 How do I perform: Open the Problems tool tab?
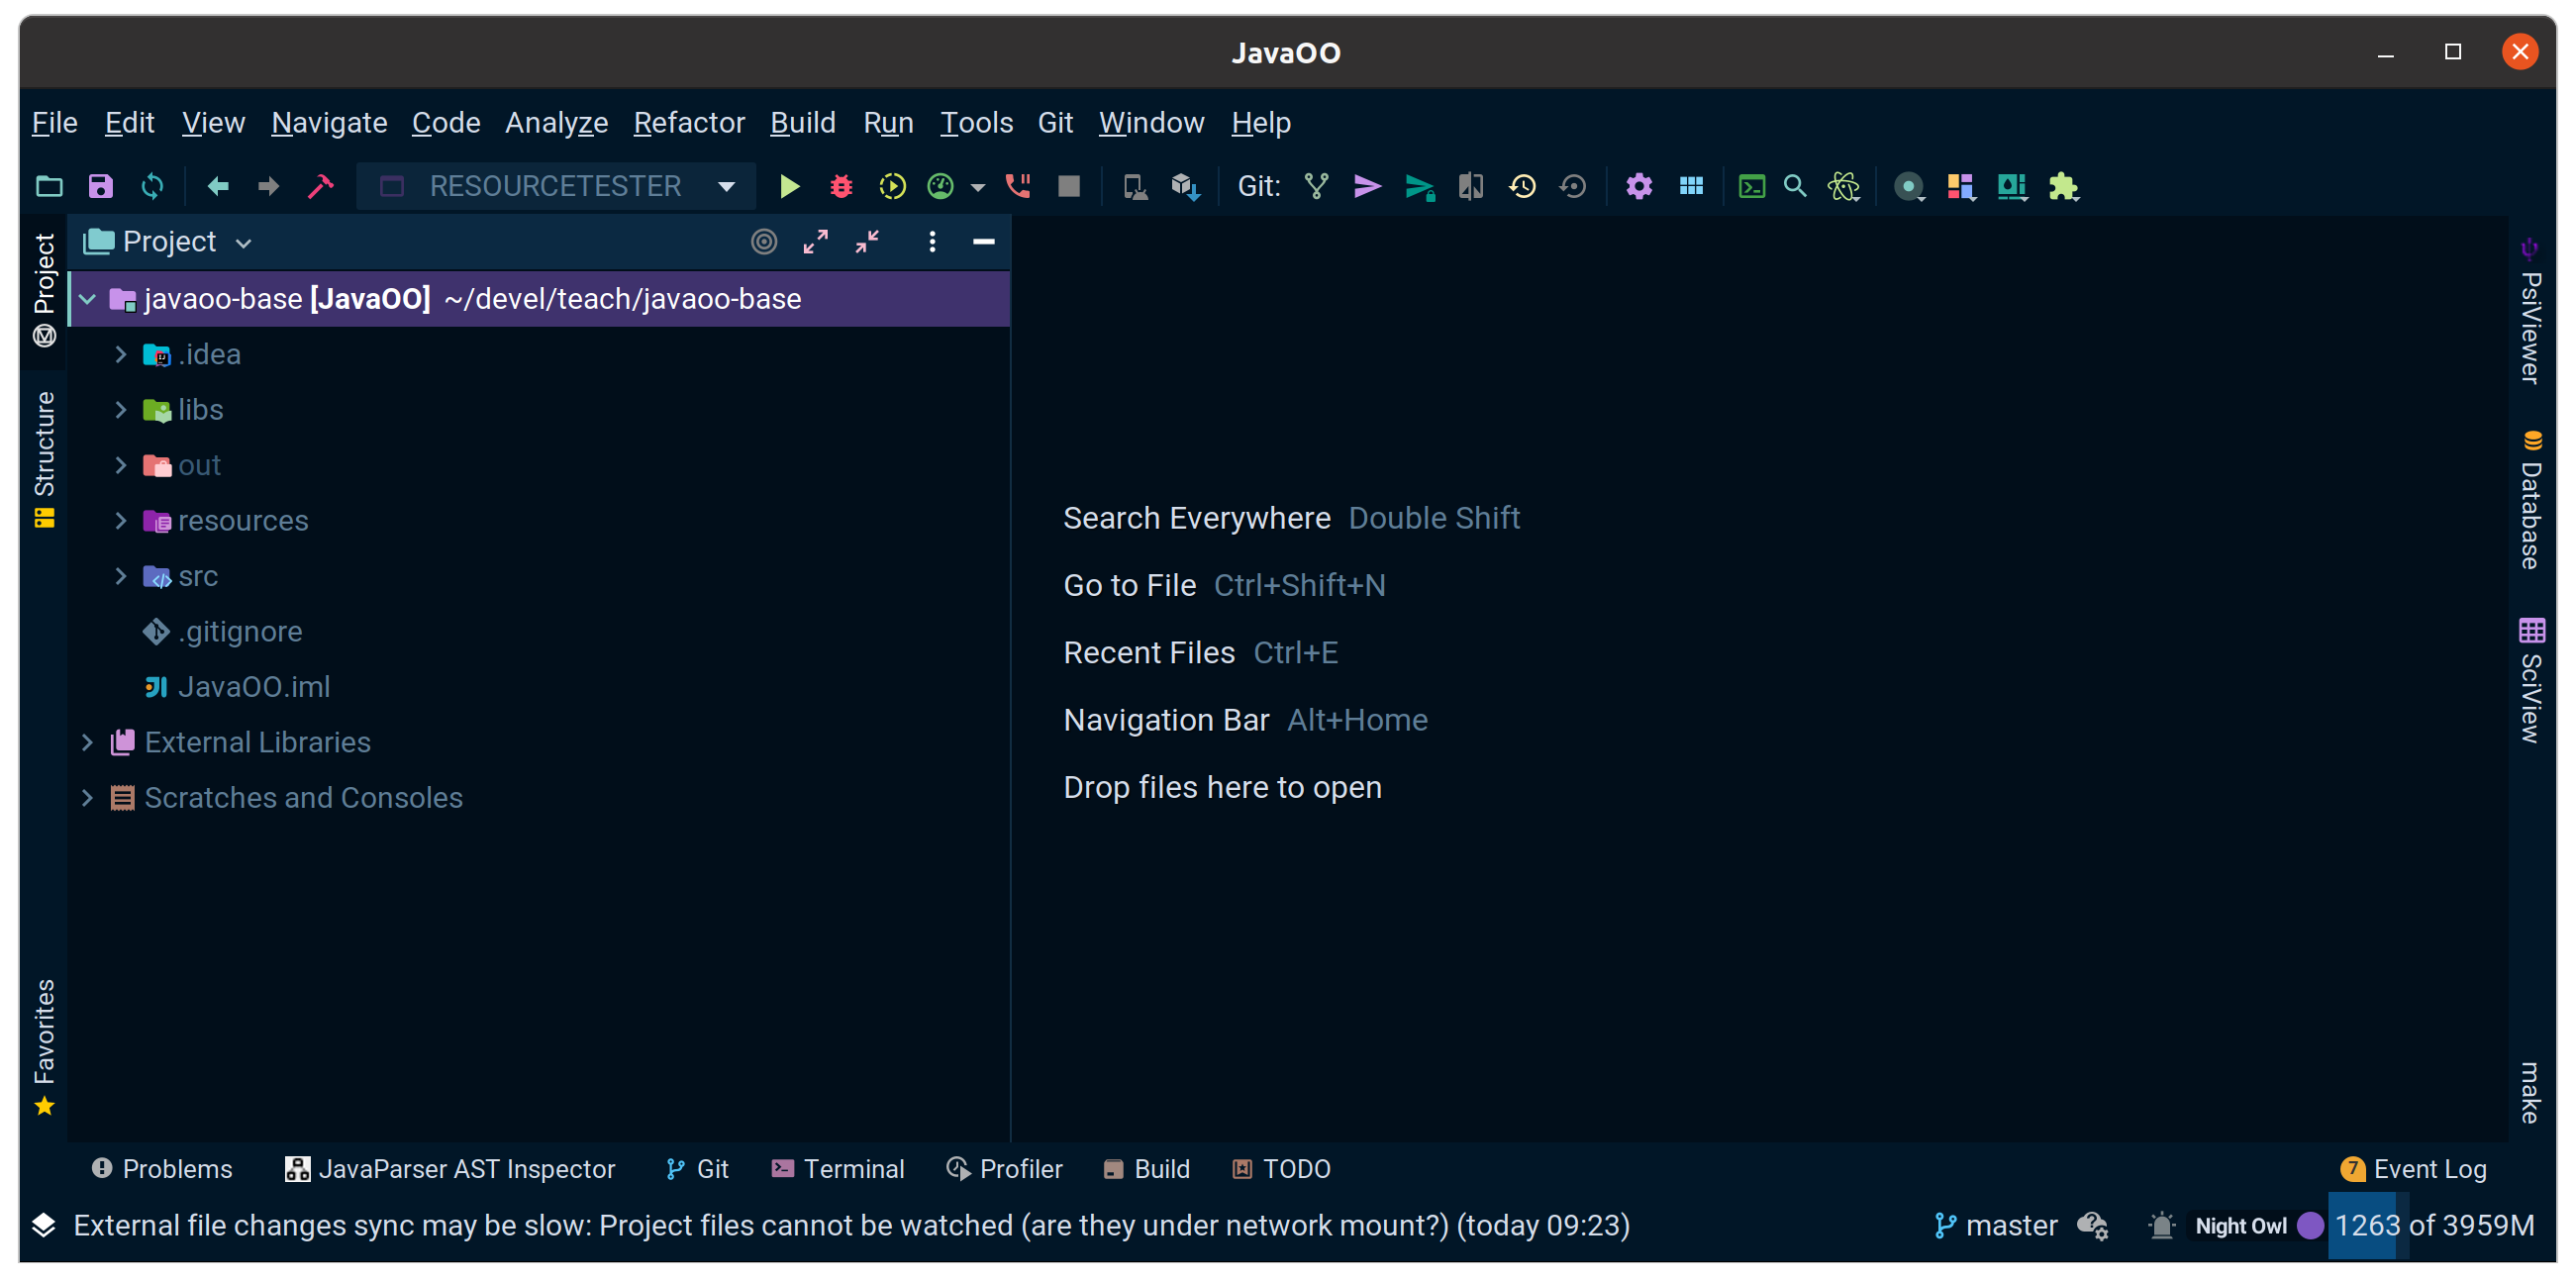click(162, 1169)
